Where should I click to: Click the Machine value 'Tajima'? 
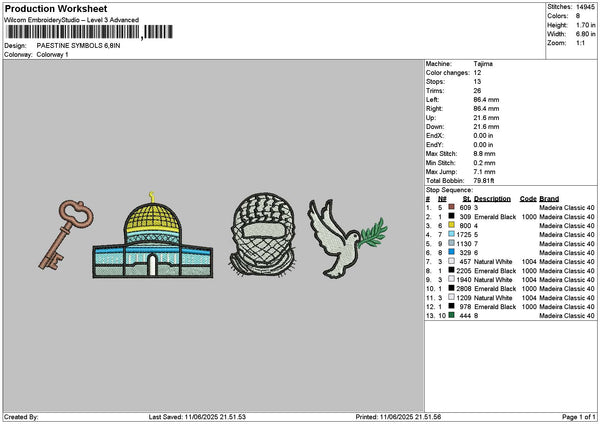483,64
